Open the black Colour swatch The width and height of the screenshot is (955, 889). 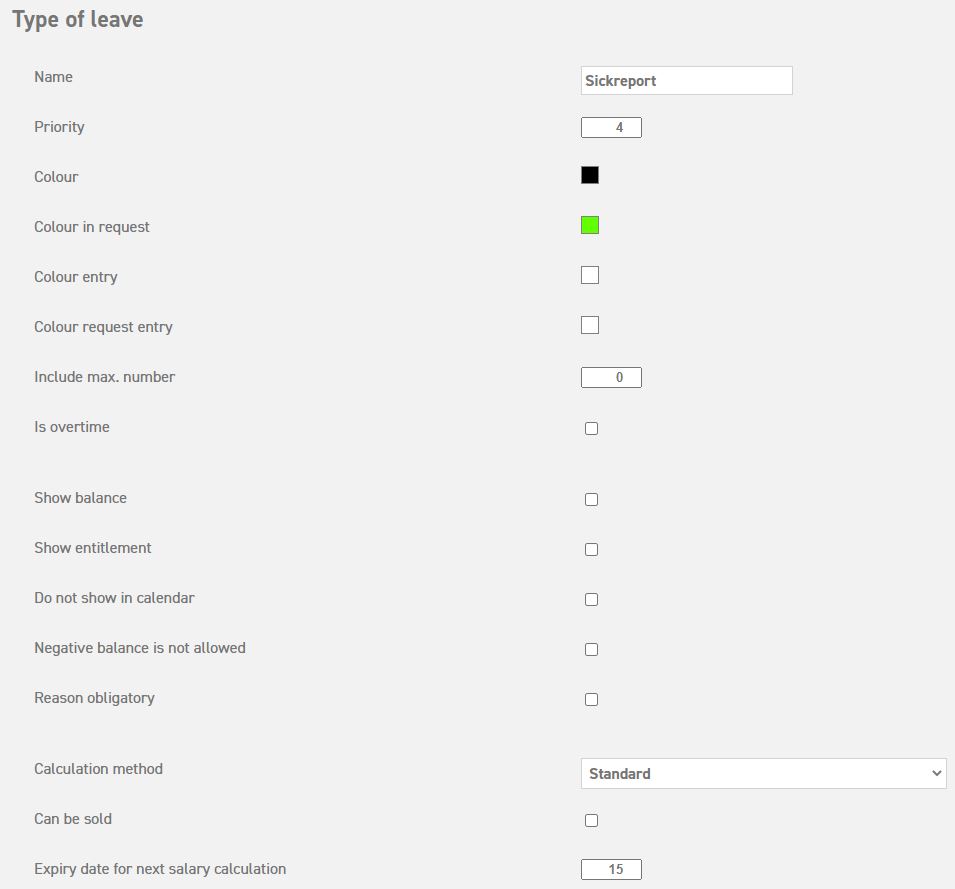tap(590, 176)
